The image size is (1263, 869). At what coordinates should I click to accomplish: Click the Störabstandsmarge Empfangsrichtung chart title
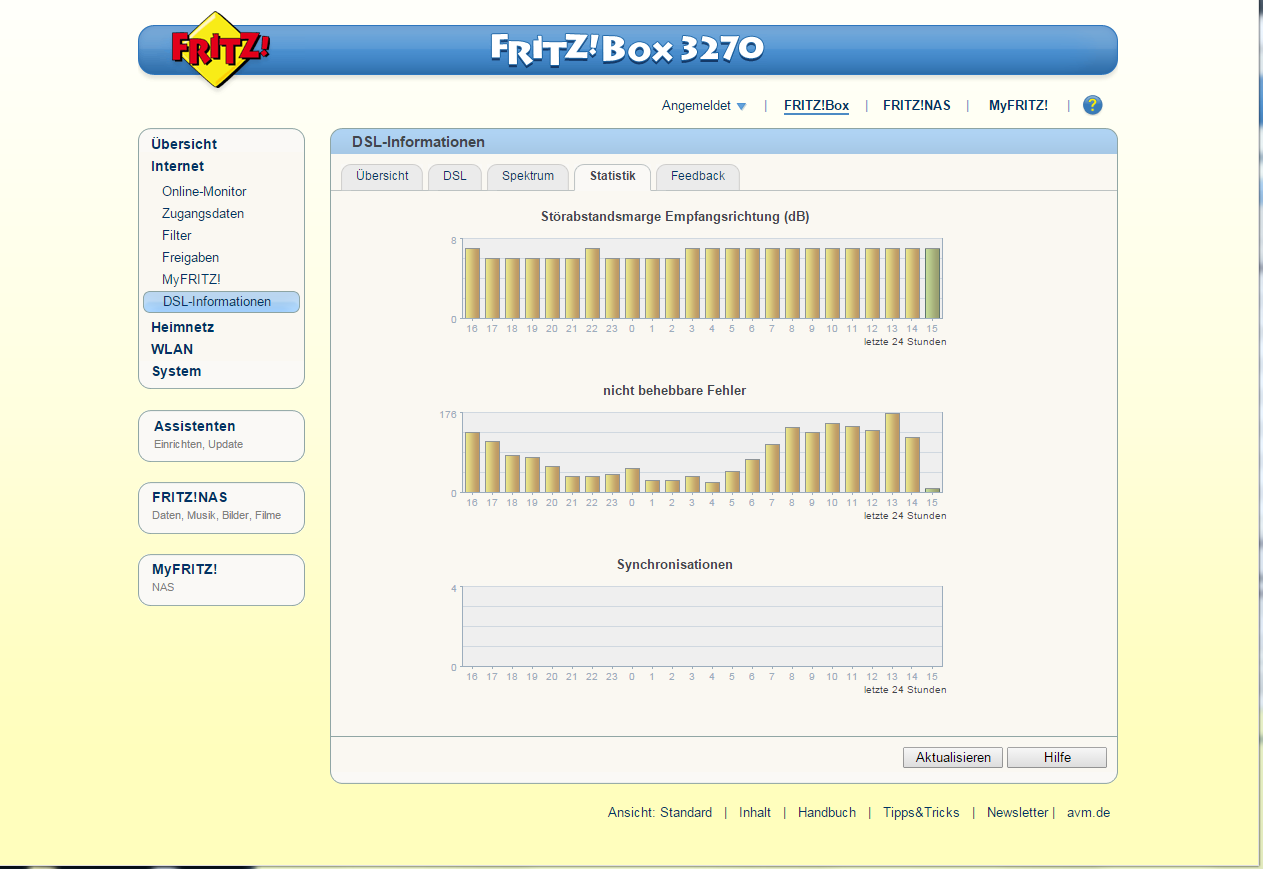click(x=675, y=216)
